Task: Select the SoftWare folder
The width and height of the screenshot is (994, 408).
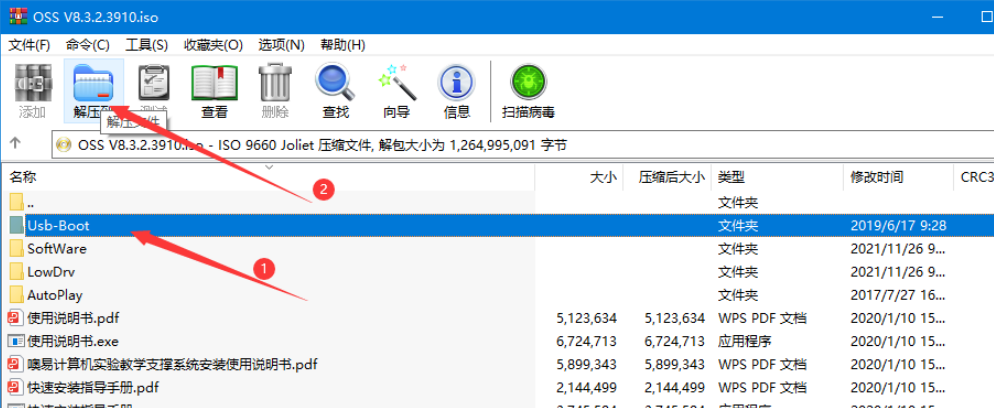Action: pyautogui.click(x=57, y=248)
